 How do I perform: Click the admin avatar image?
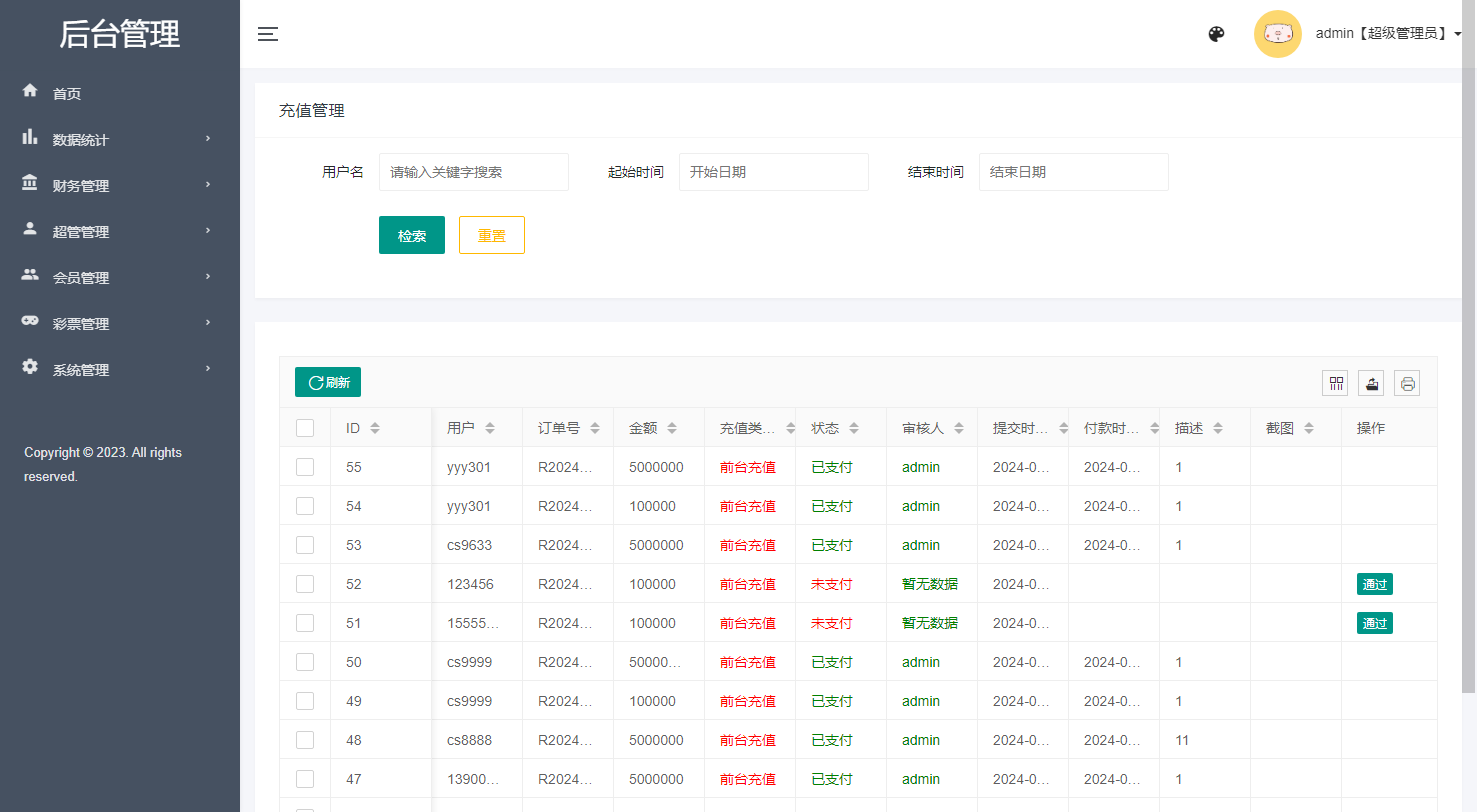1277,34
